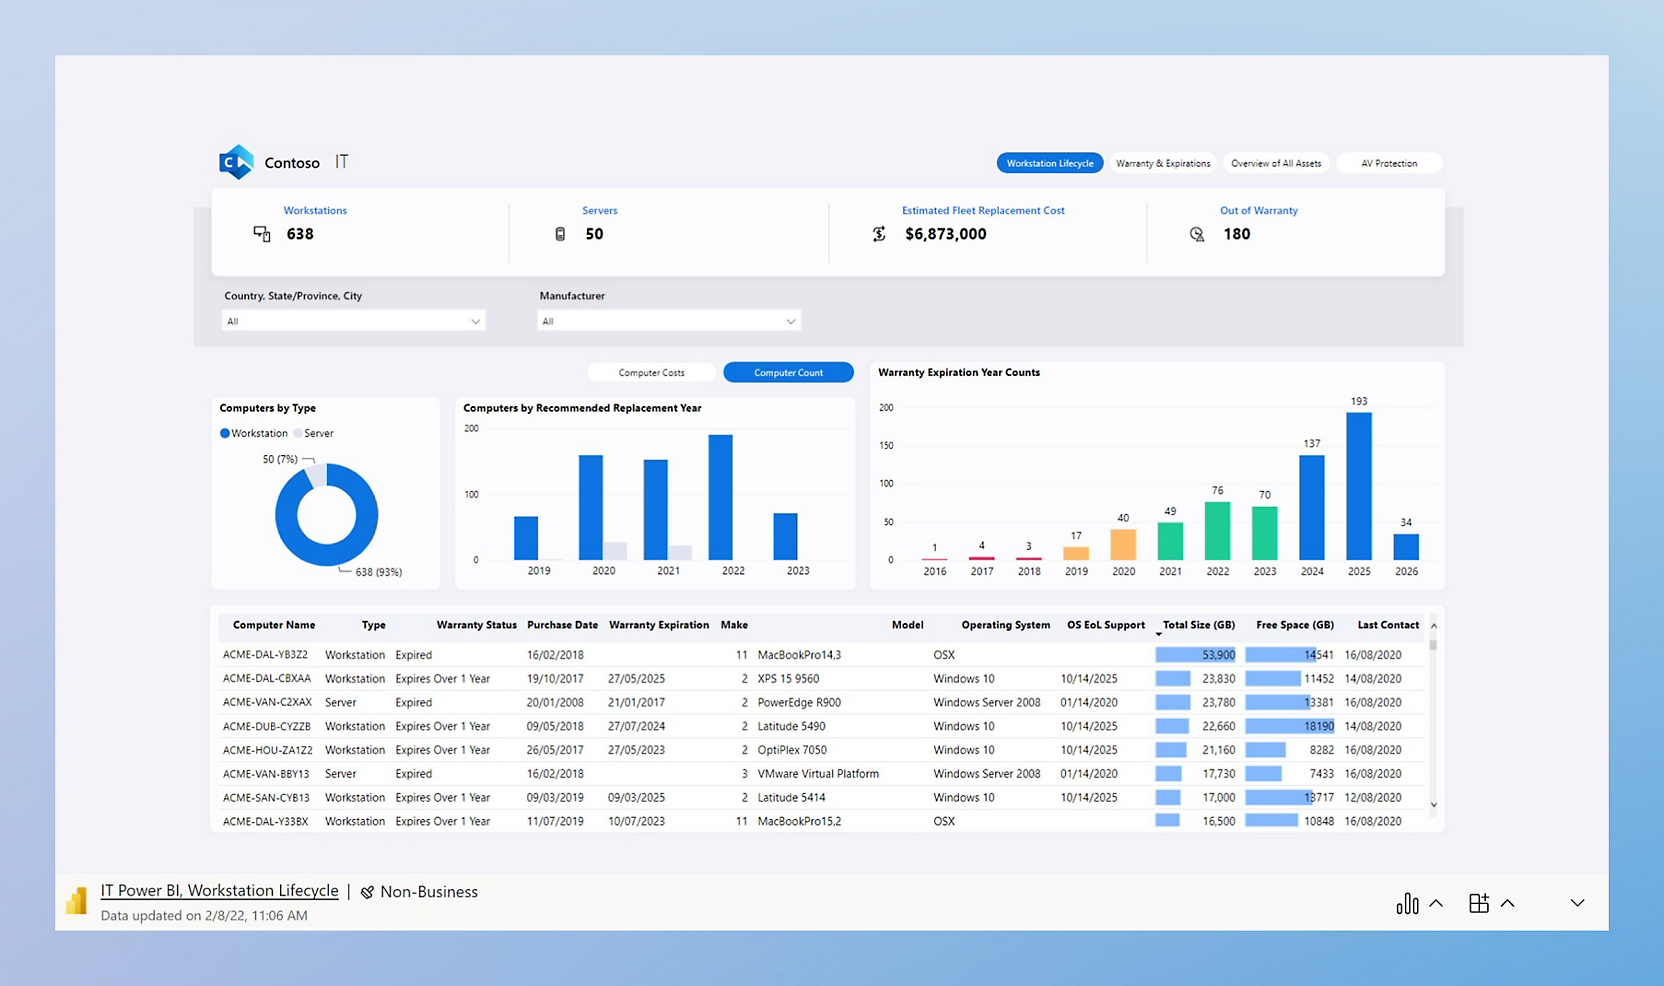Sort by Free Space (GB) column header
The image size is (1664, 986).
click(x=1295, y=625)
